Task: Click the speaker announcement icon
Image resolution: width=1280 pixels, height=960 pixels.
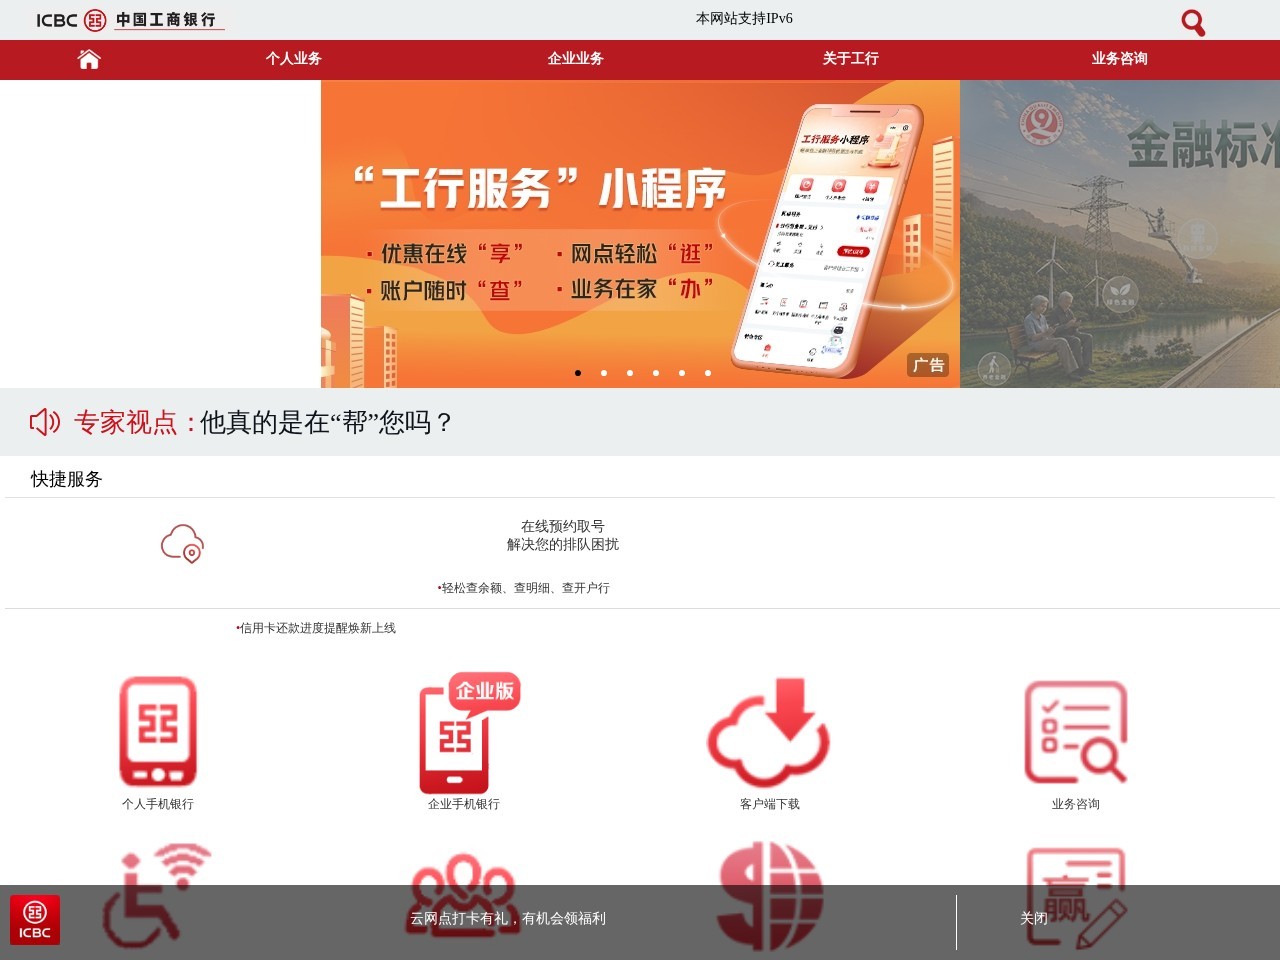Action: click(45, 422)
